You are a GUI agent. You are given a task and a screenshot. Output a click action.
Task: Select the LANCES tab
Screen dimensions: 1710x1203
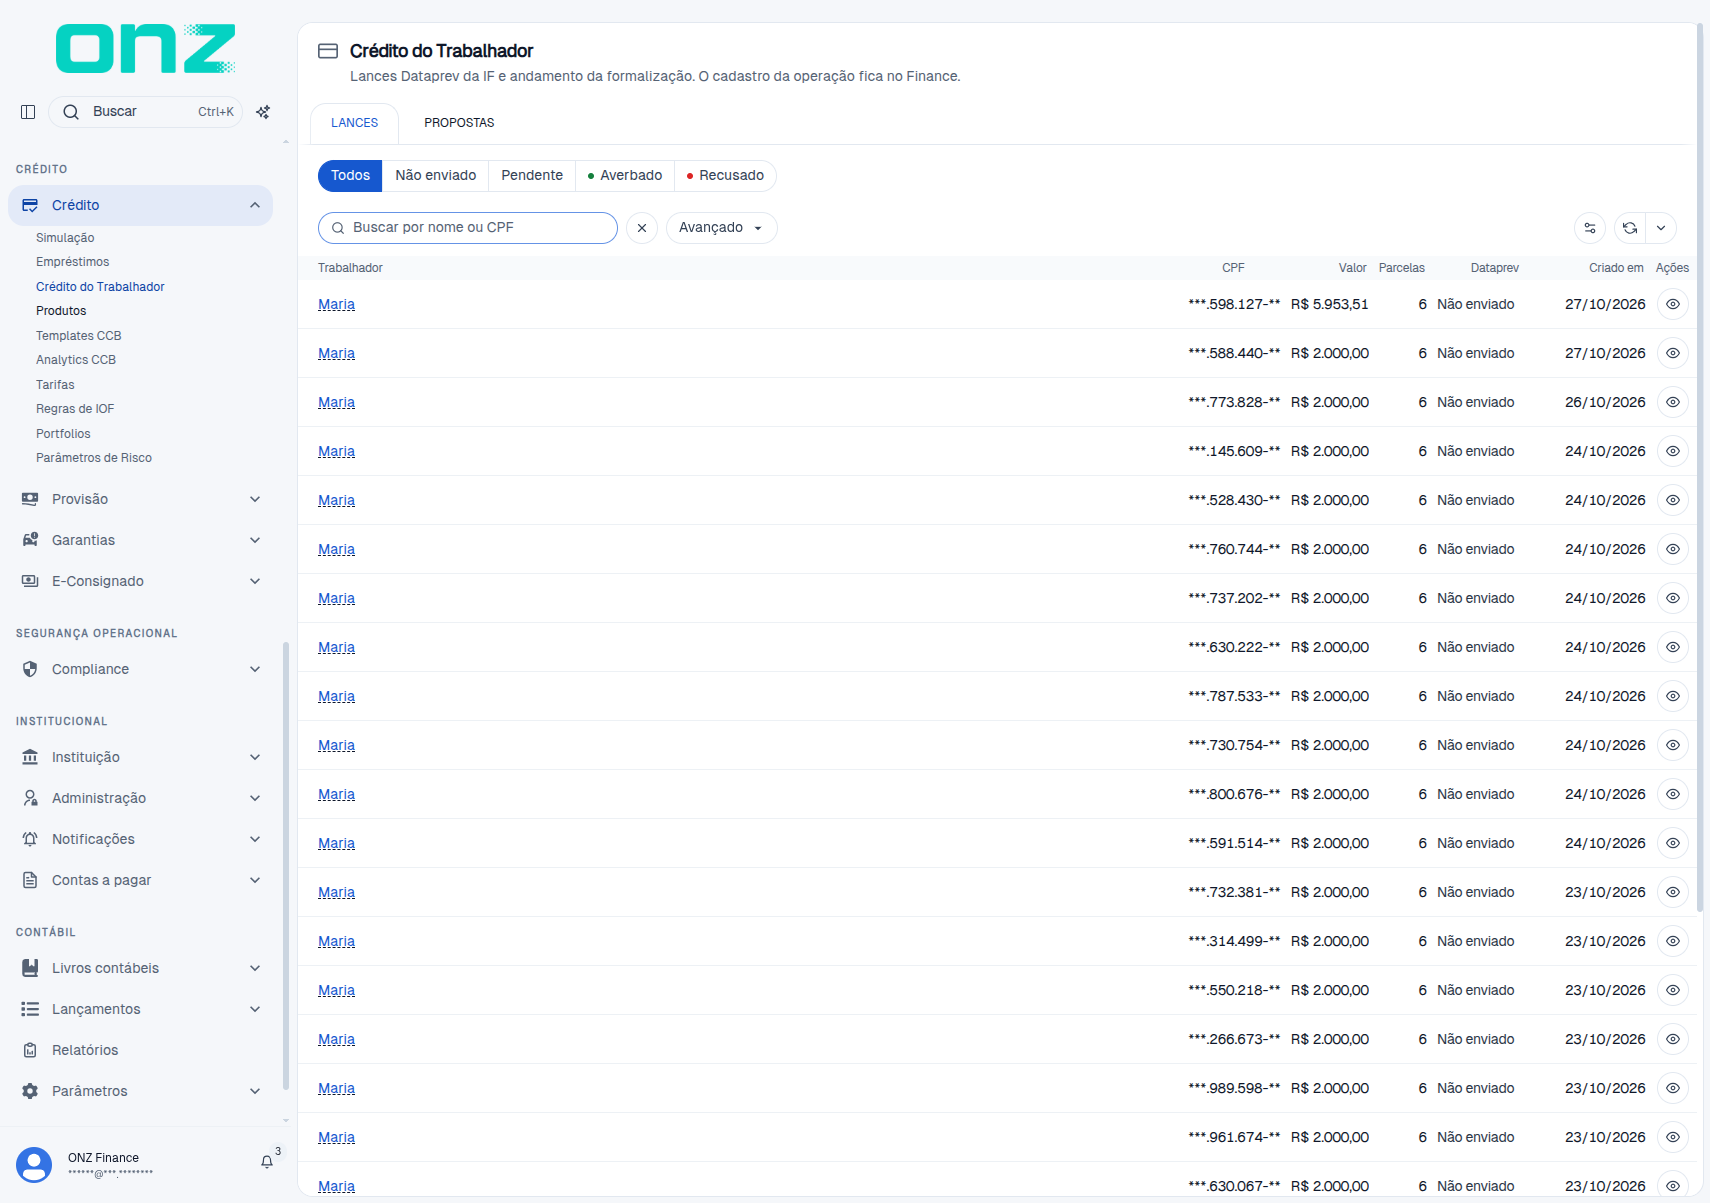(355, 123)
